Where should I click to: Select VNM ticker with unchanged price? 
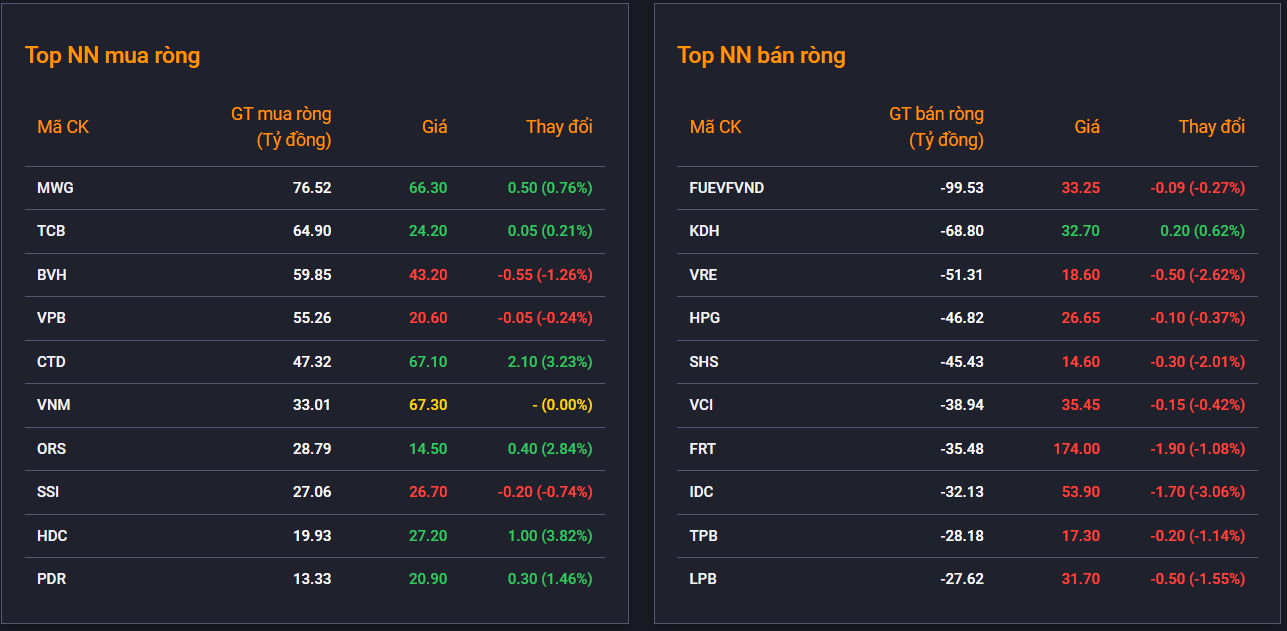[54, 405]
